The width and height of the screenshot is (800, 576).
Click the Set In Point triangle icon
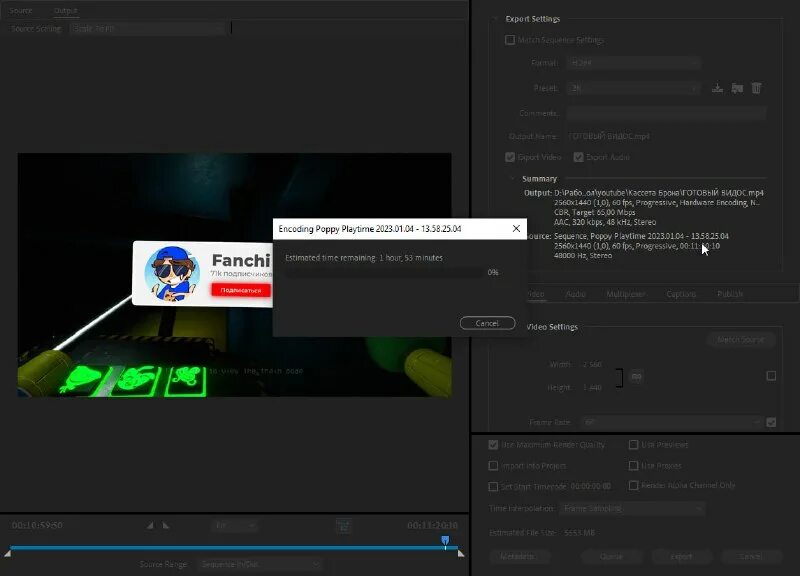point(150,525)
